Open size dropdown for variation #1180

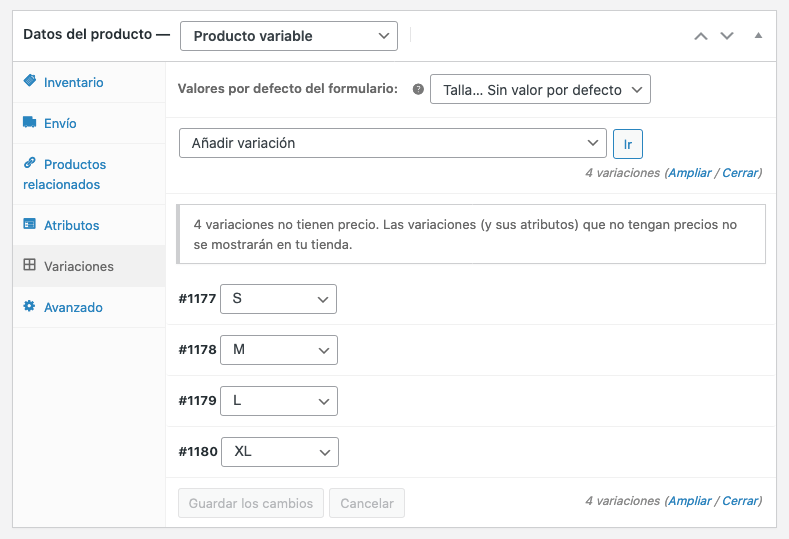pyautogui.click(x=280, y=452)
